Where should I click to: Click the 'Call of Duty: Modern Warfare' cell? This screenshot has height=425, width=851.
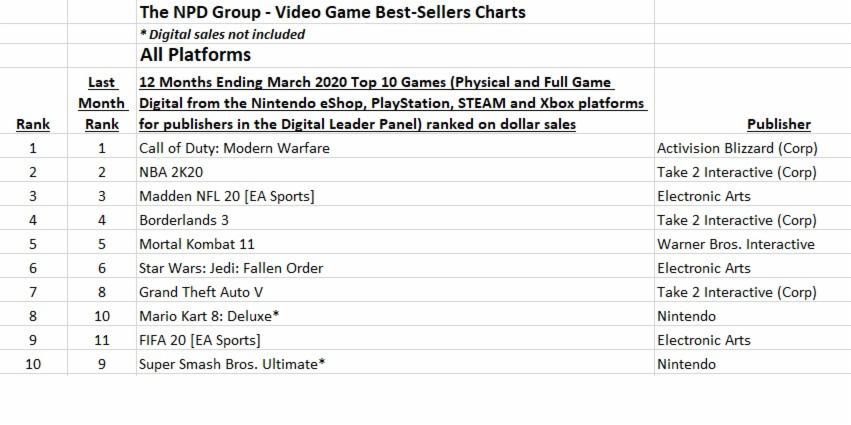(234, 148)
